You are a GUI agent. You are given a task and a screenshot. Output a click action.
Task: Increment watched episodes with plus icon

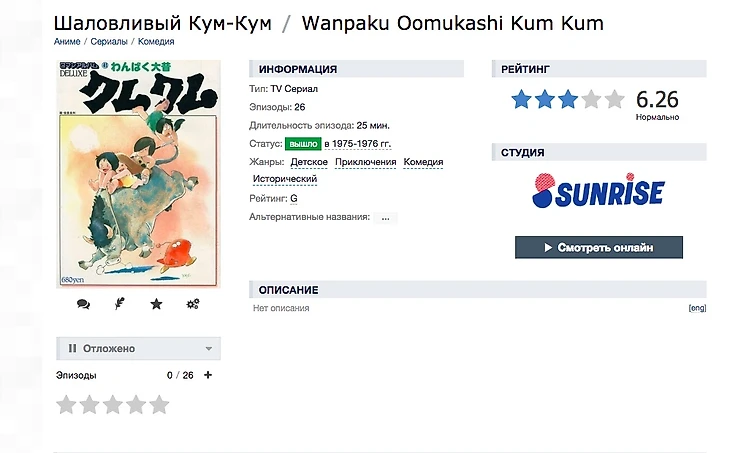pyautogui.click(x=208, y=375)
